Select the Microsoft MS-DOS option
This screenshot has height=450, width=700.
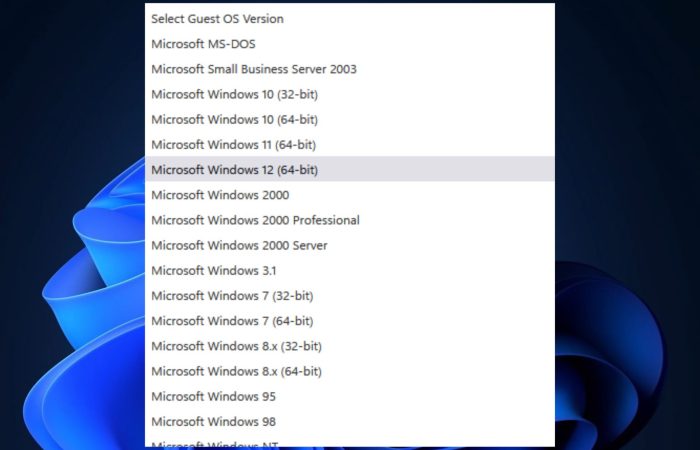click(350, 44)
